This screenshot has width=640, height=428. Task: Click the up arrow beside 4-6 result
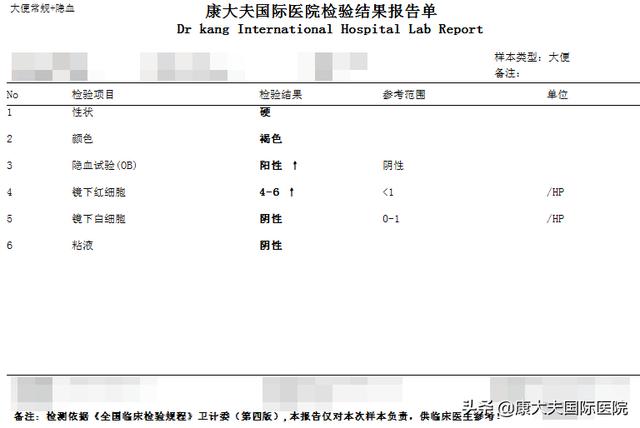292,192
